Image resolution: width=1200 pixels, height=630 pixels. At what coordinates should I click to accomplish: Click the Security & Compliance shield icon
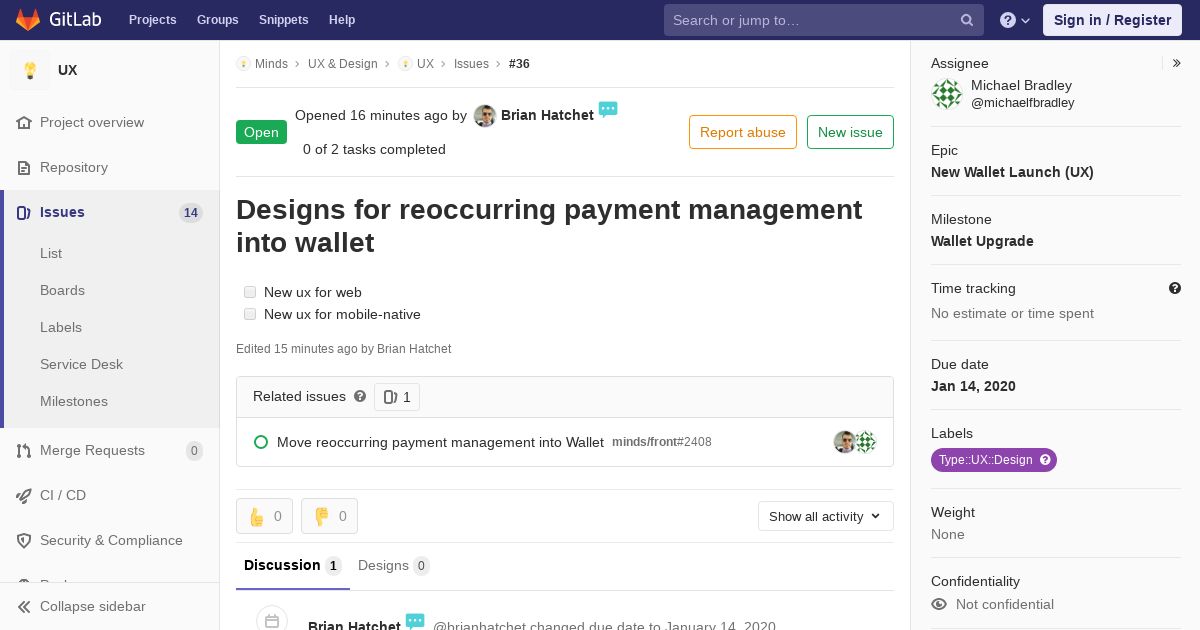click(x=24, y=540)
